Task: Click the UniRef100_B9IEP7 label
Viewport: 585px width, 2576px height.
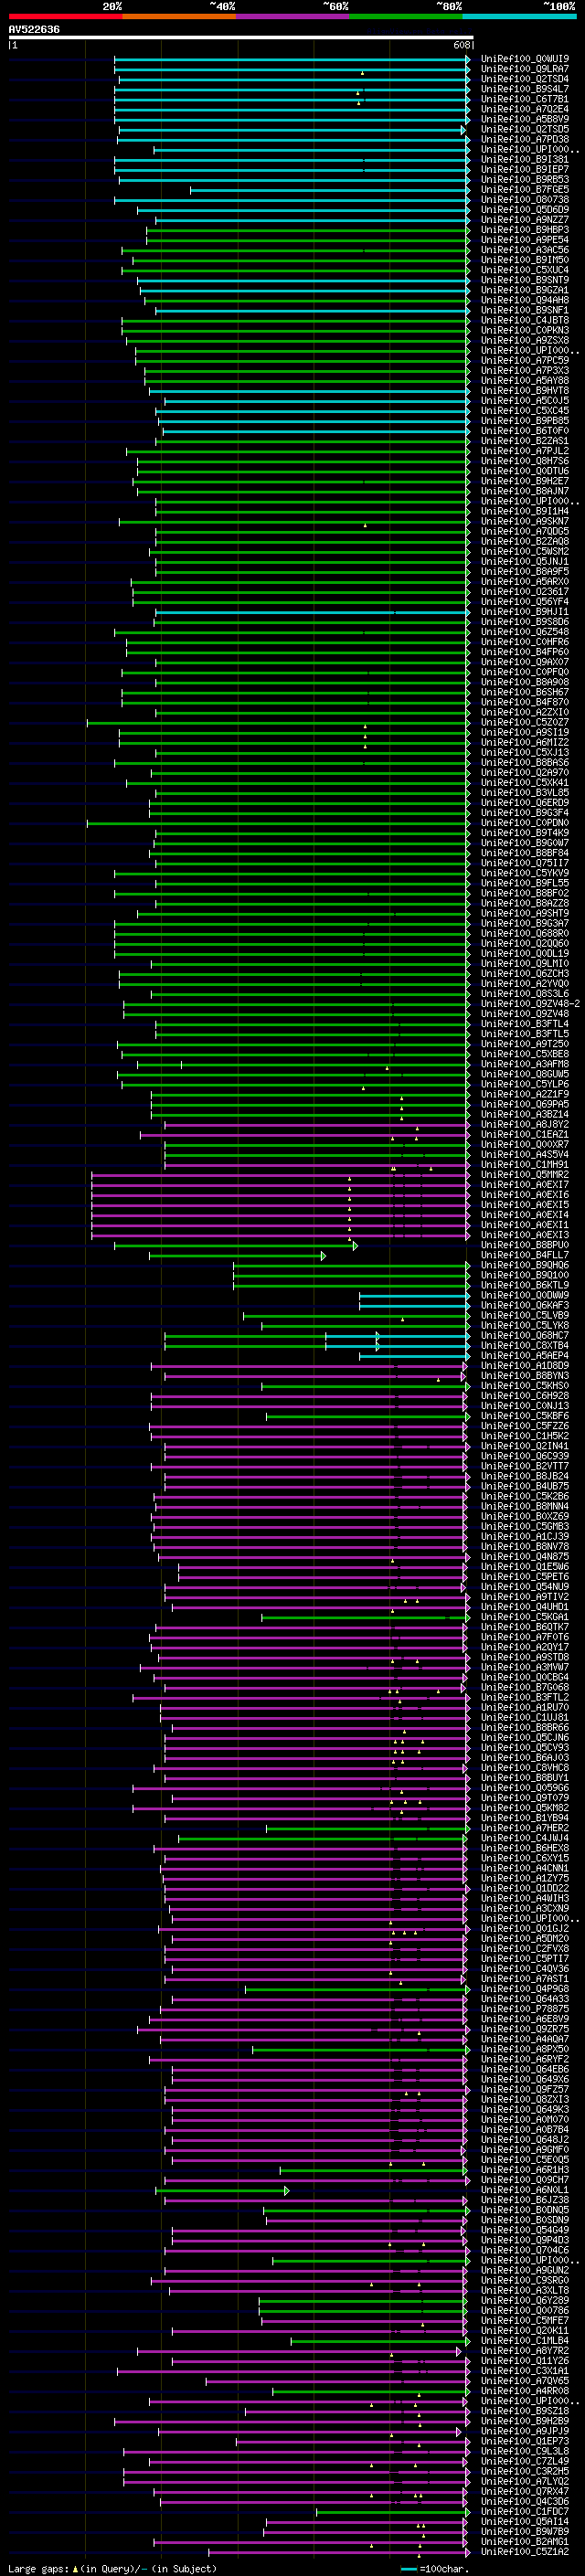Action: [525, 169]
